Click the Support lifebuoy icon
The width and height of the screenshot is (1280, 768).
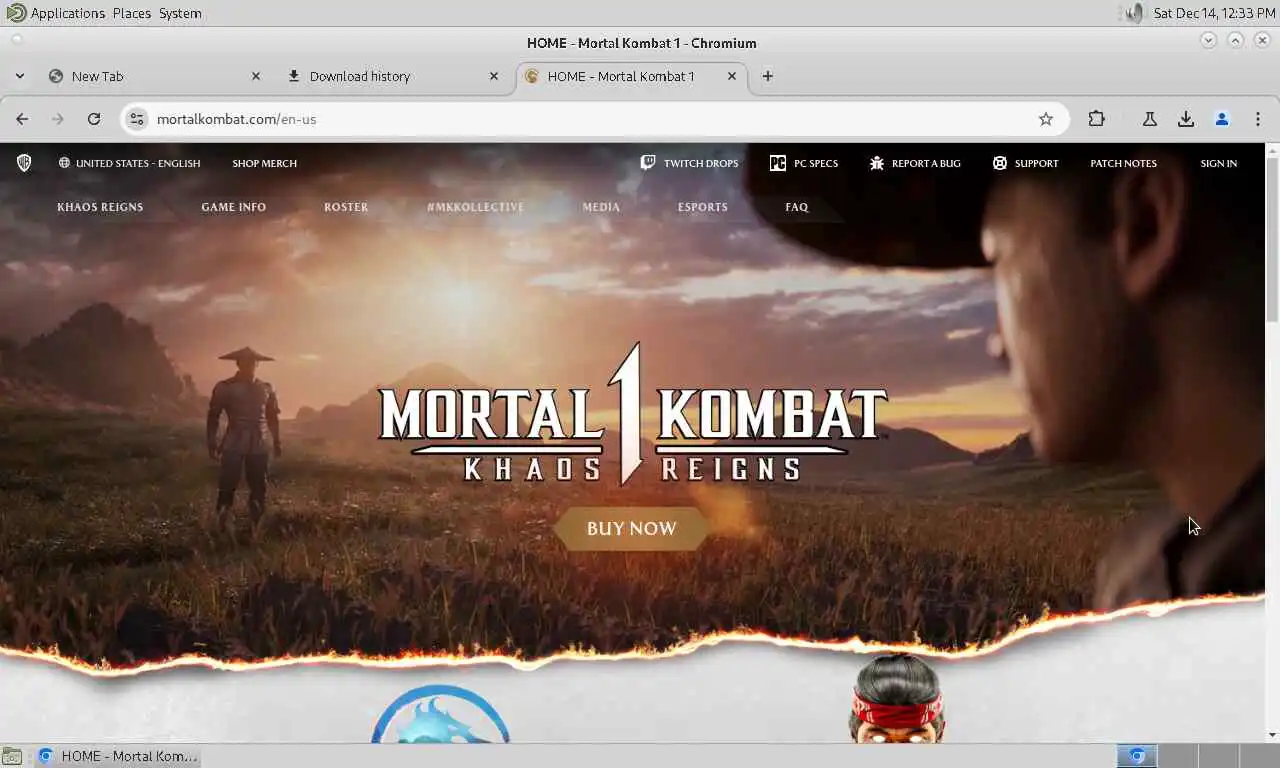click(x=1000, y=163)
